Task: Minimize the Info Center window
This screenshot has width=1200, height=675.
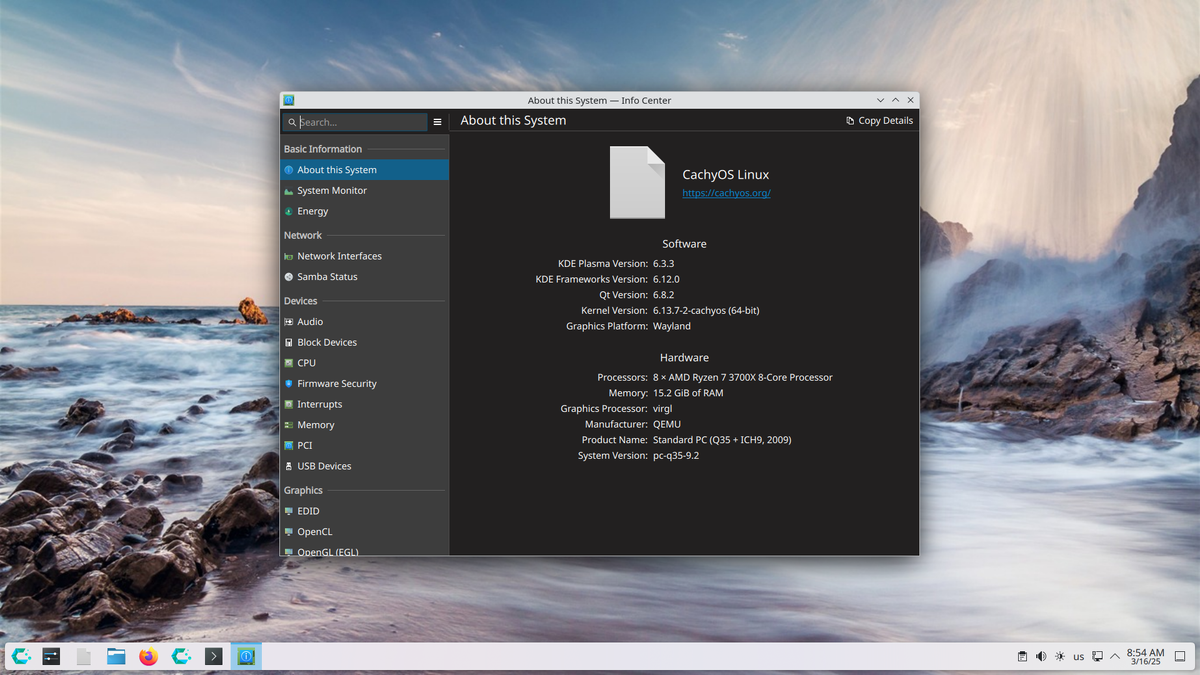Action: pyautogui.click(x=881, y=100)
